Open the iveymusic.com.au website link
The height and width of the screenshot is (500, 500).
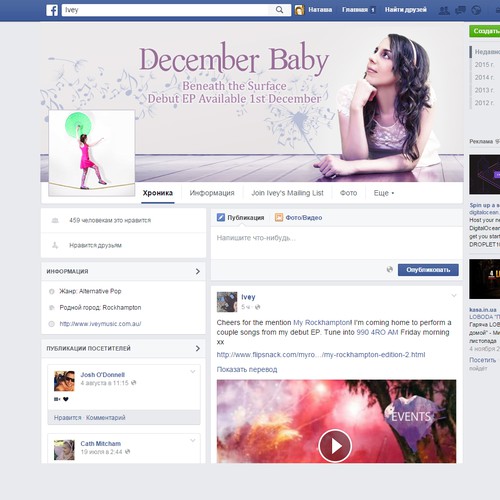pyautogui.click(x=100, y=324)
